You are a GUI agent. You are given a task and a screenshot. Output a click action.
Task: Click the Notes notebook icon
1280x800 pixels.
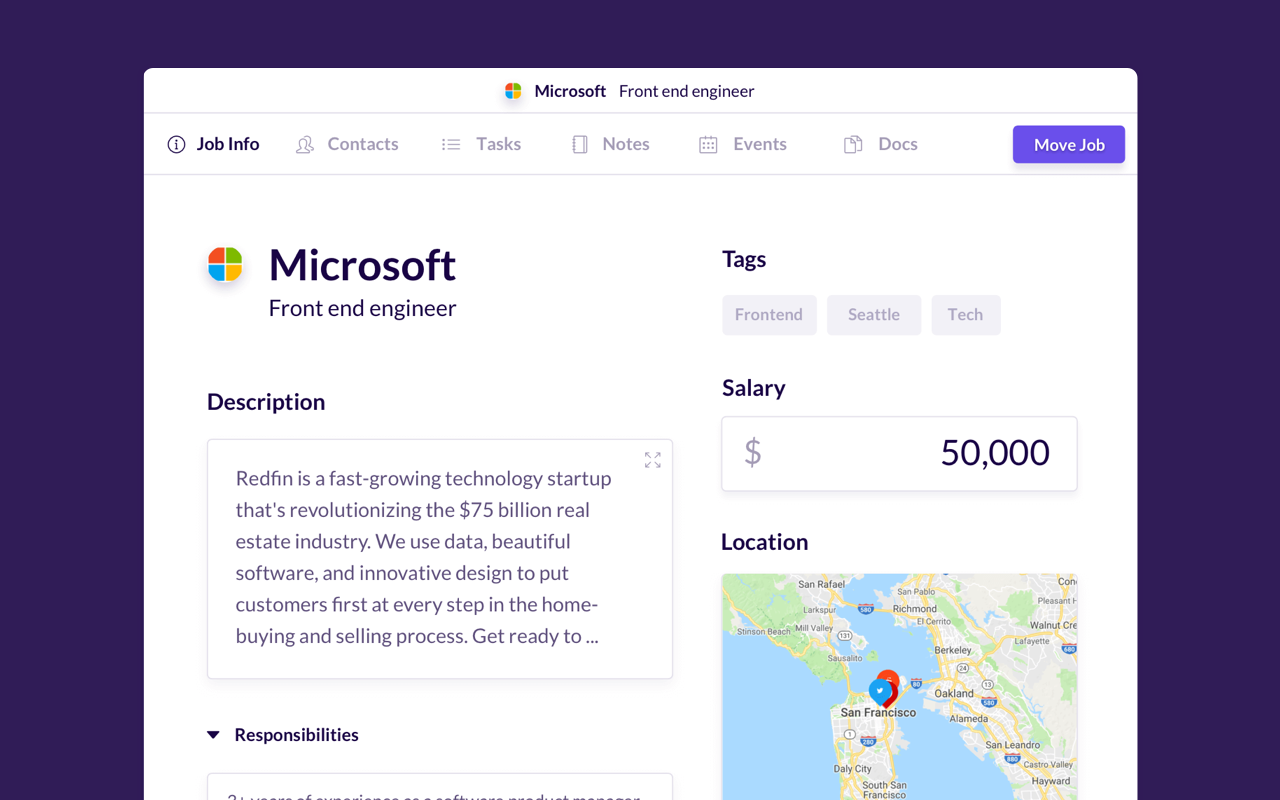(x=580, y=145)
